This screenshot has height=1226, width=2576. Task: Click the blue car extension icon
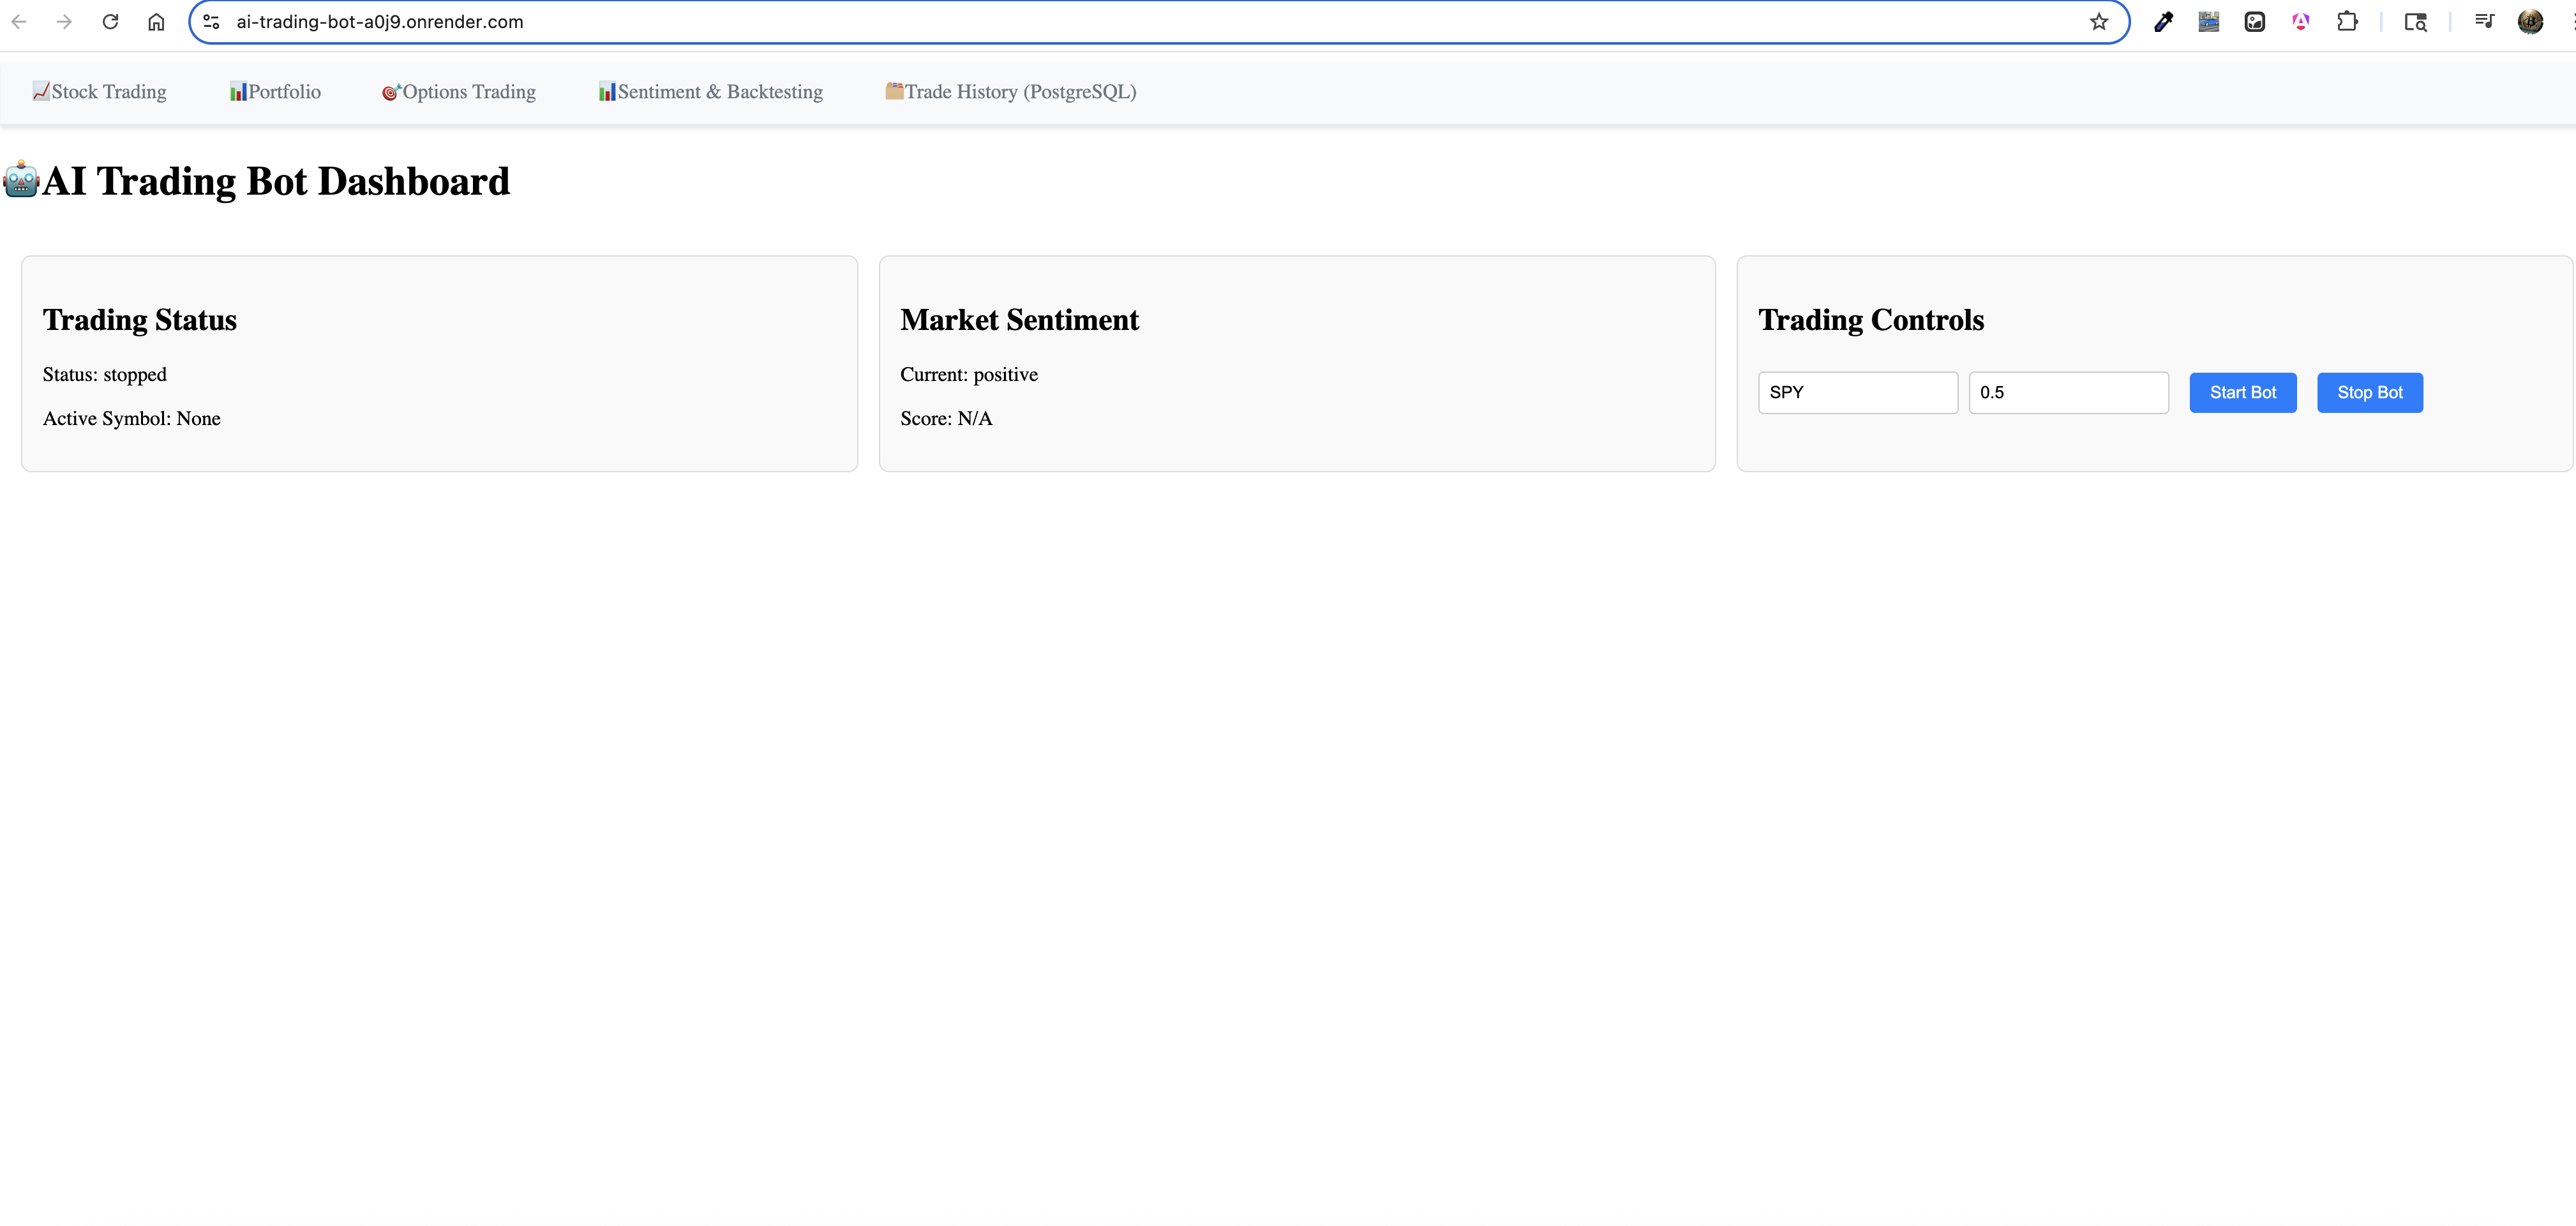[2208, 22]
